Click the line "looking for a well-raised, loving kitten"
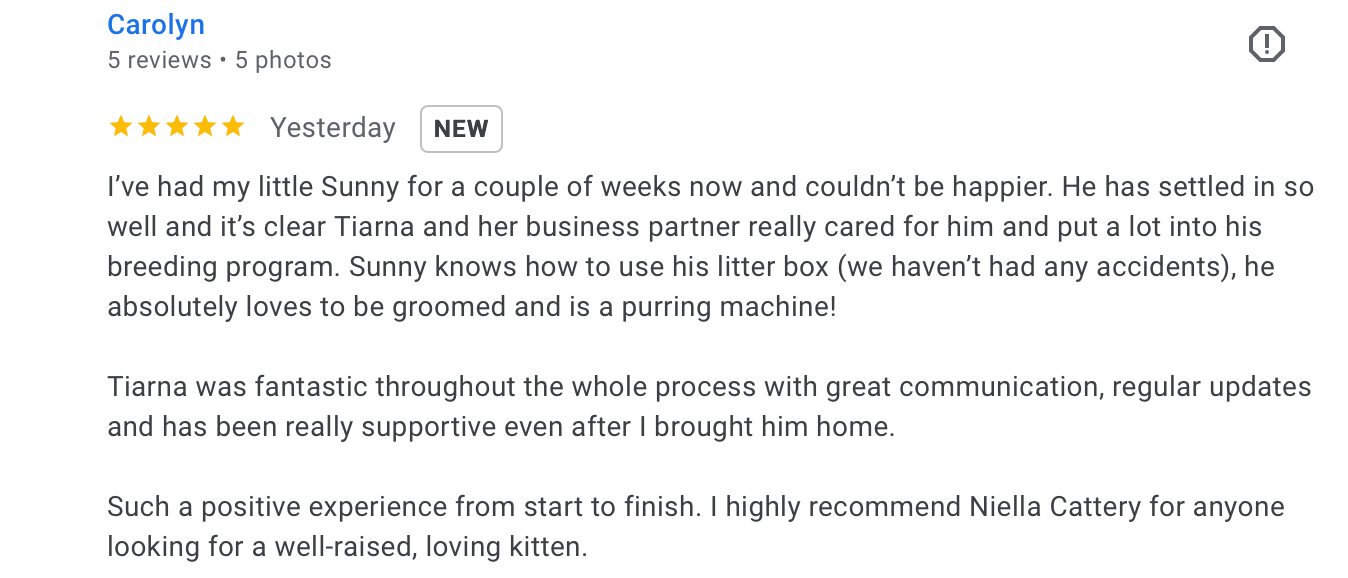Viewport: 1348px width, 578px height. tap(347, 547)
